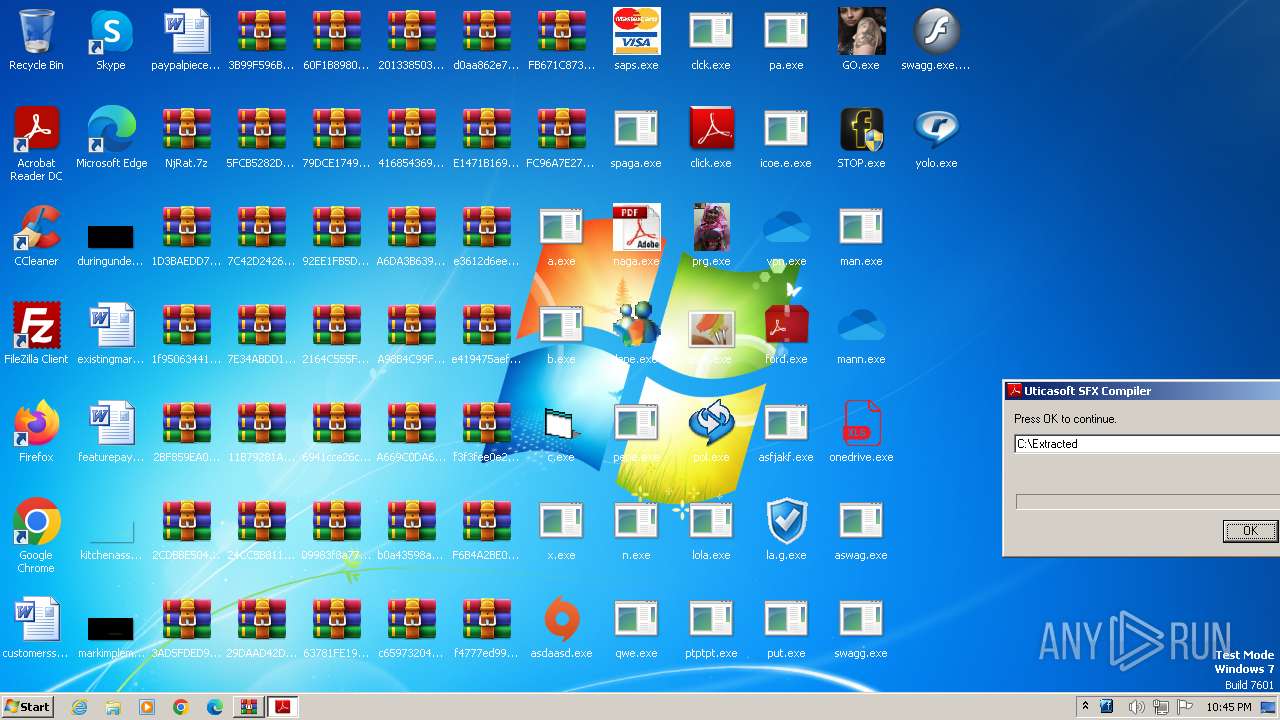Select the onedrive.exe XLS-style icon
The image size is (1280, 720).
coord(861,423)
